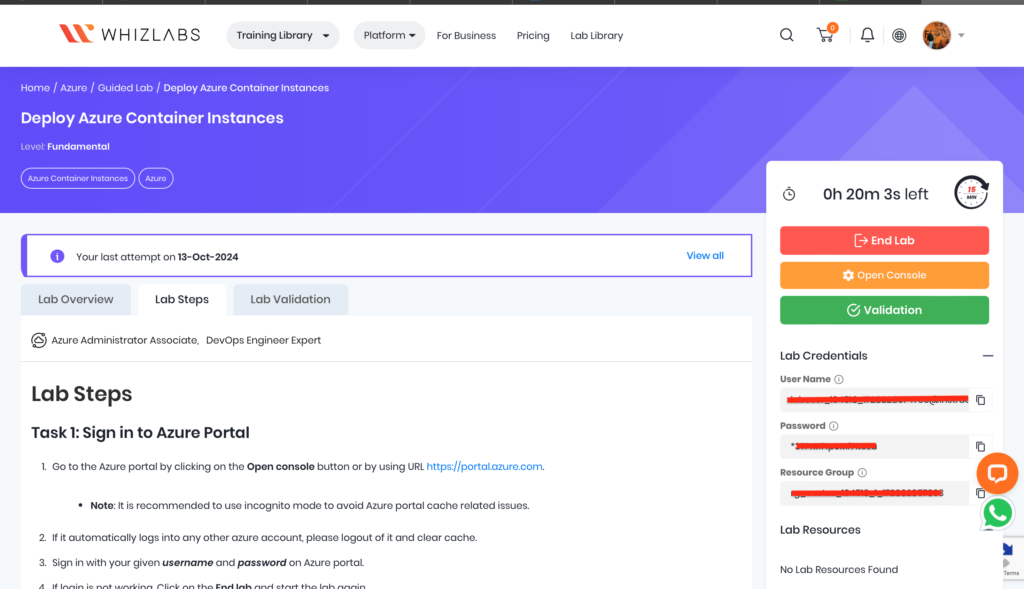Go to For Business page
This screenshot has height=589, width=1024.
(x=466, y=35)
